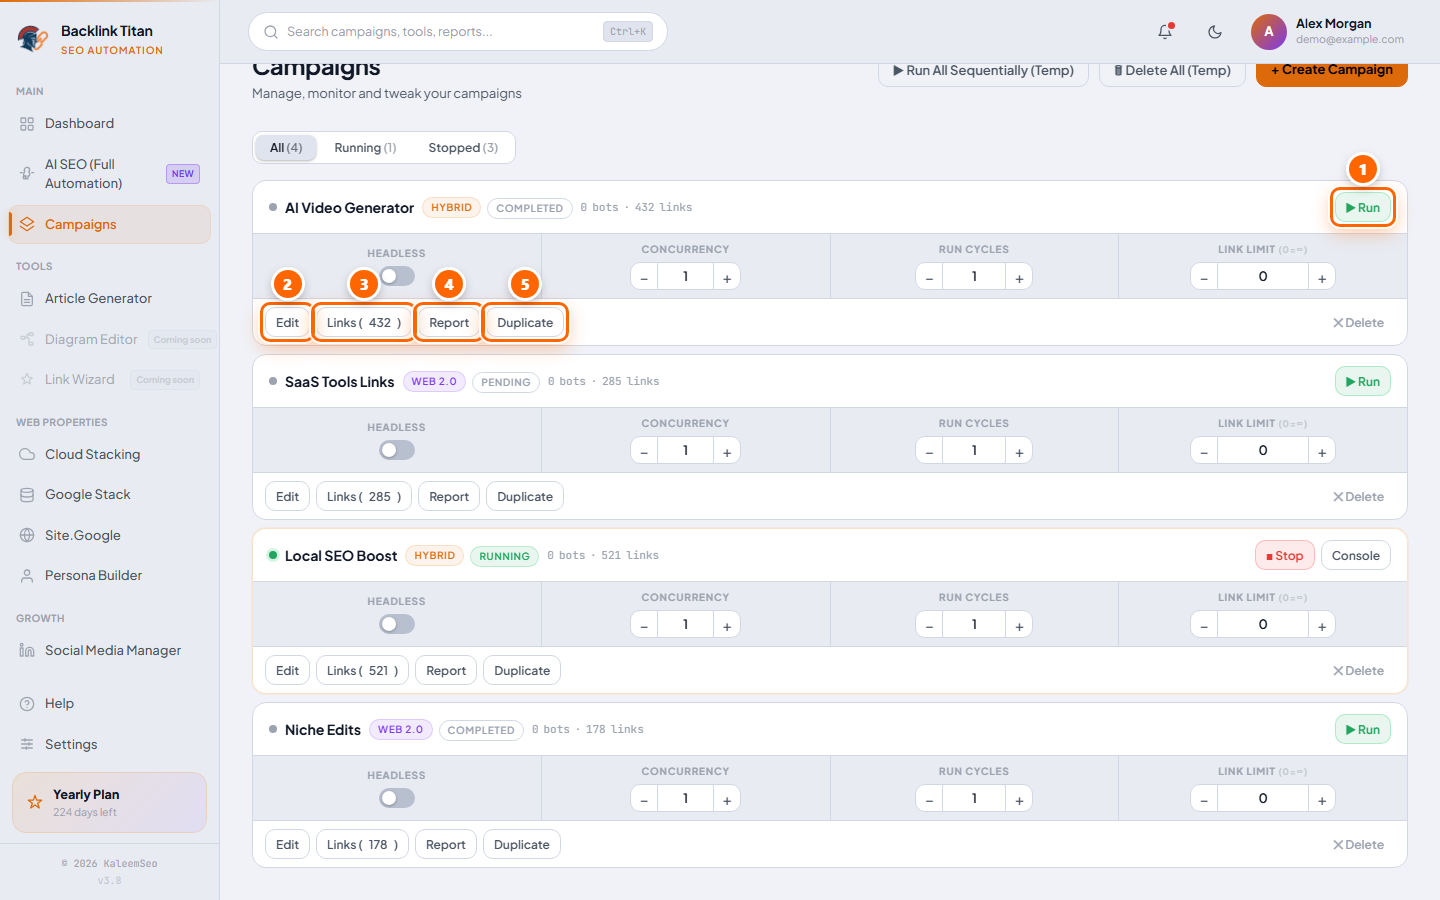
Task: Toggle dark mode moon icon
Action: [x=1215, y=32]
